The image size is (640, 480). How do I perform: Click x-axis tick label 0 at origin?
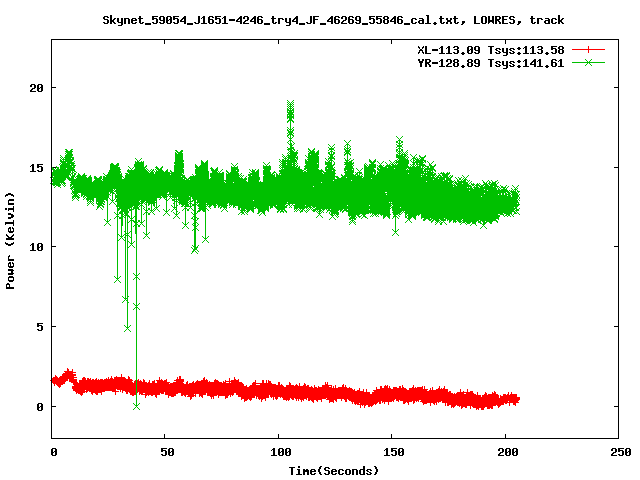pyautogui.click(x=54, y=452)
